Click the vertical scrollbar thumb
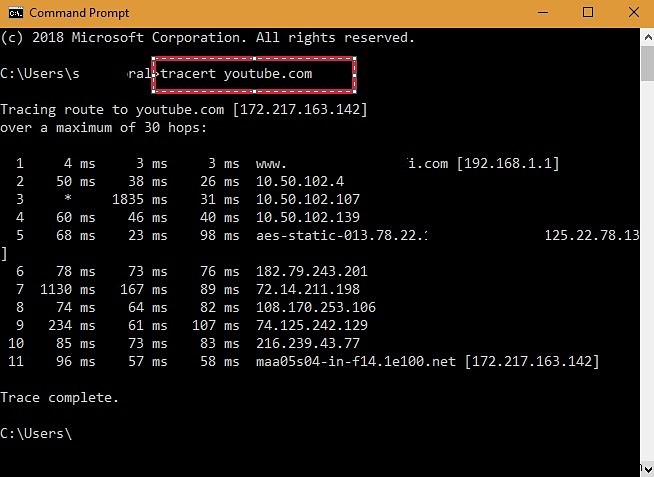654x477 pixels. coord(646,62)
